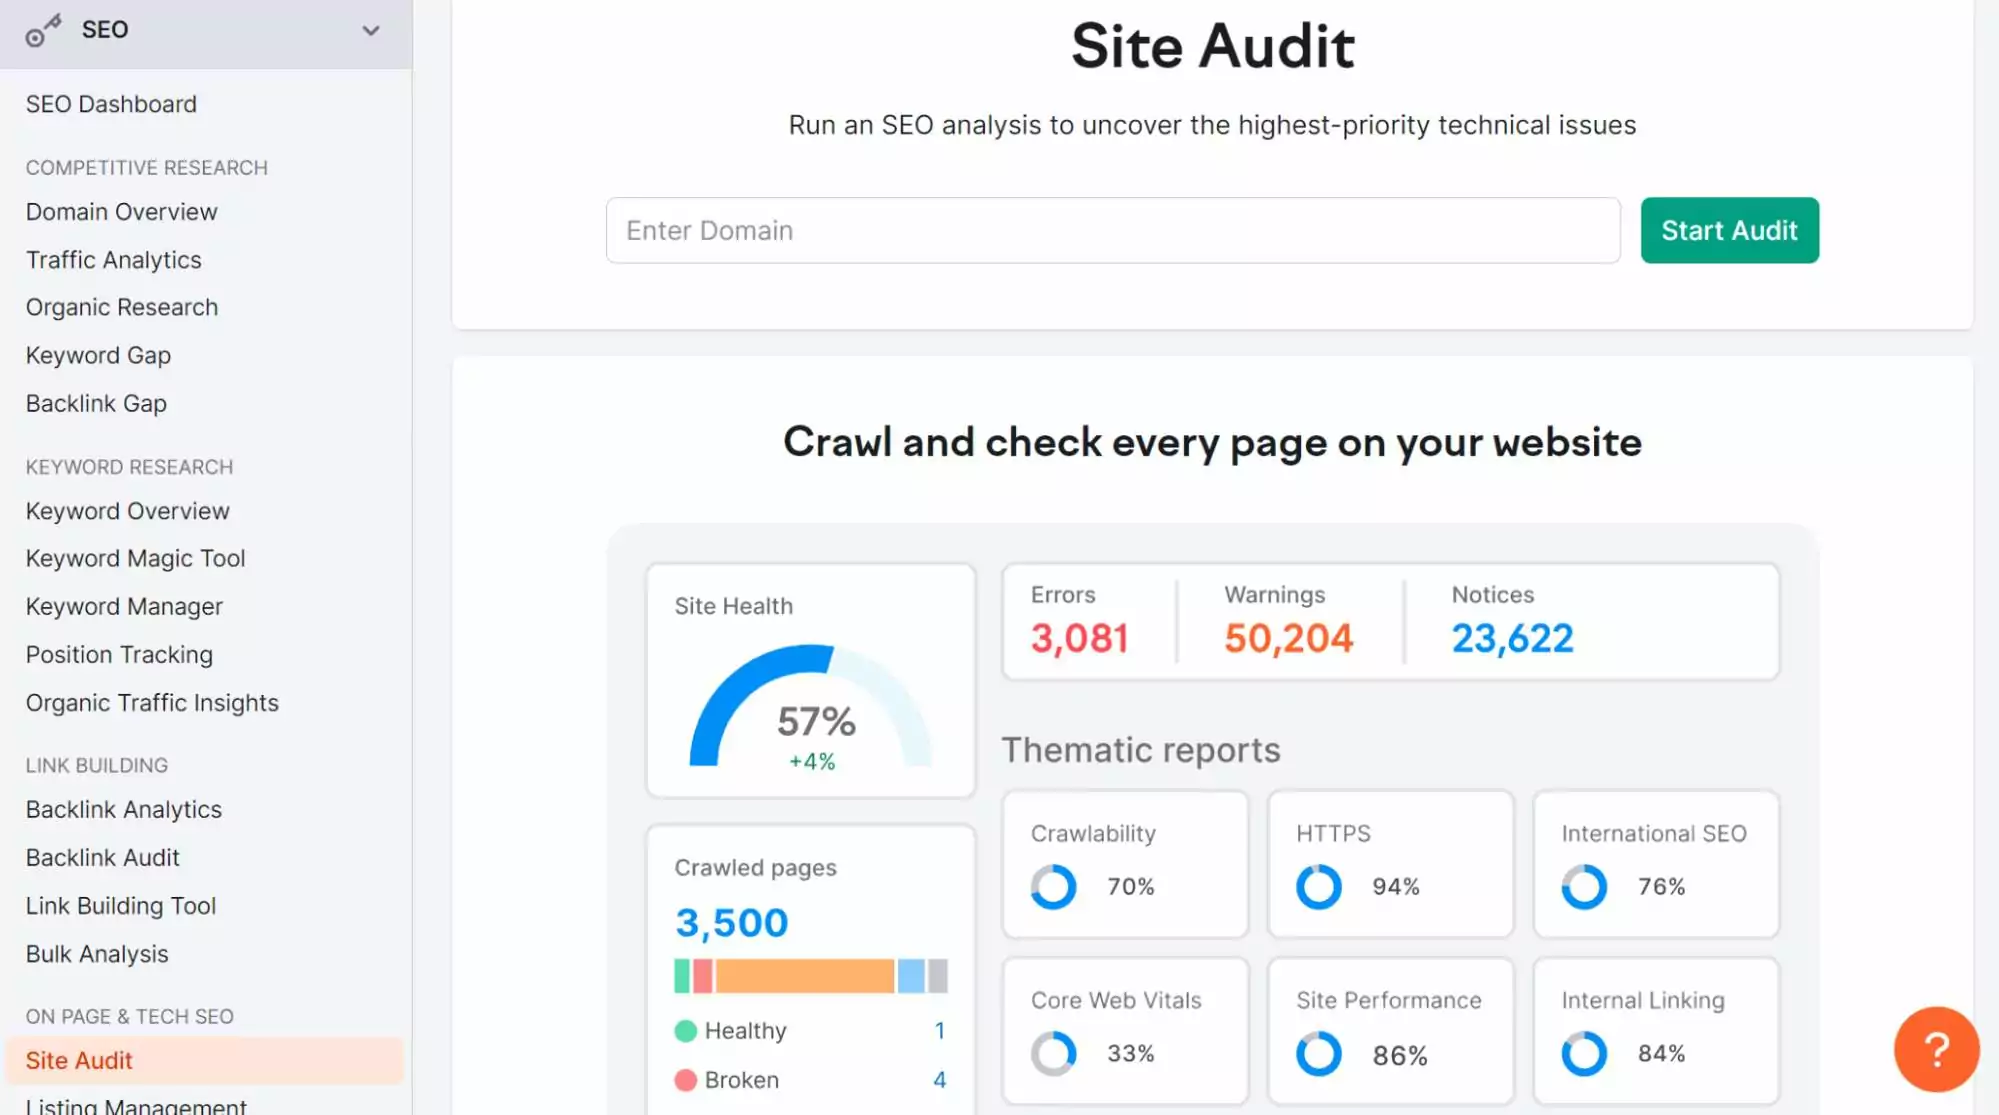Click the HTTPS progress ring
1999x1115 pixels.
point(1317,886)
